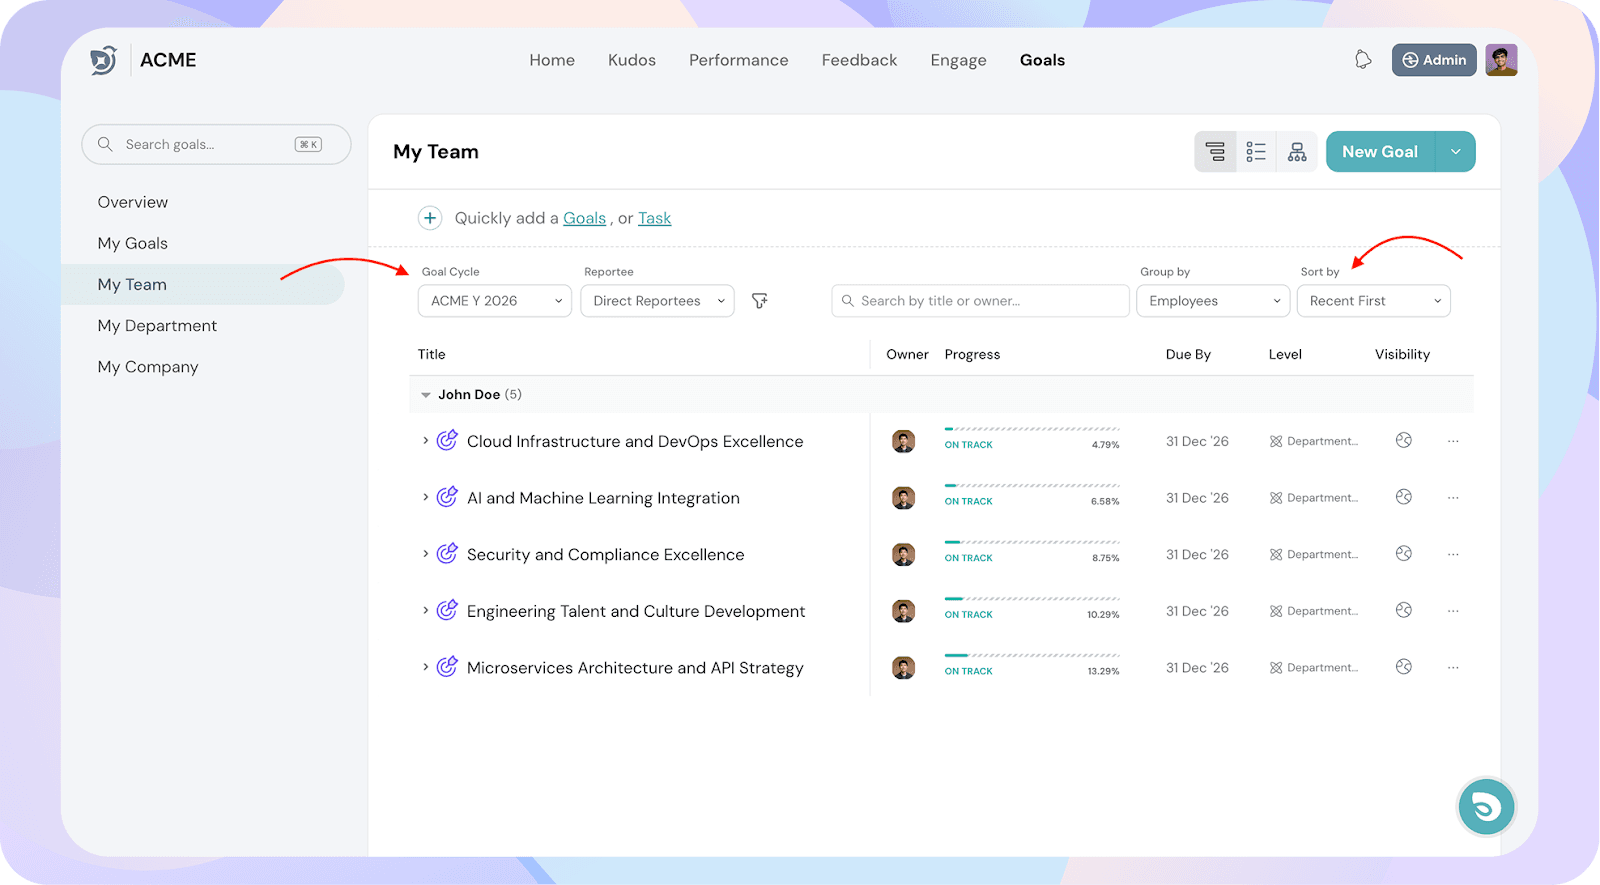Click the Engineering Talent goal progress bar
The width and height of the screenshot is (1600, 885).
point(1031,600)
